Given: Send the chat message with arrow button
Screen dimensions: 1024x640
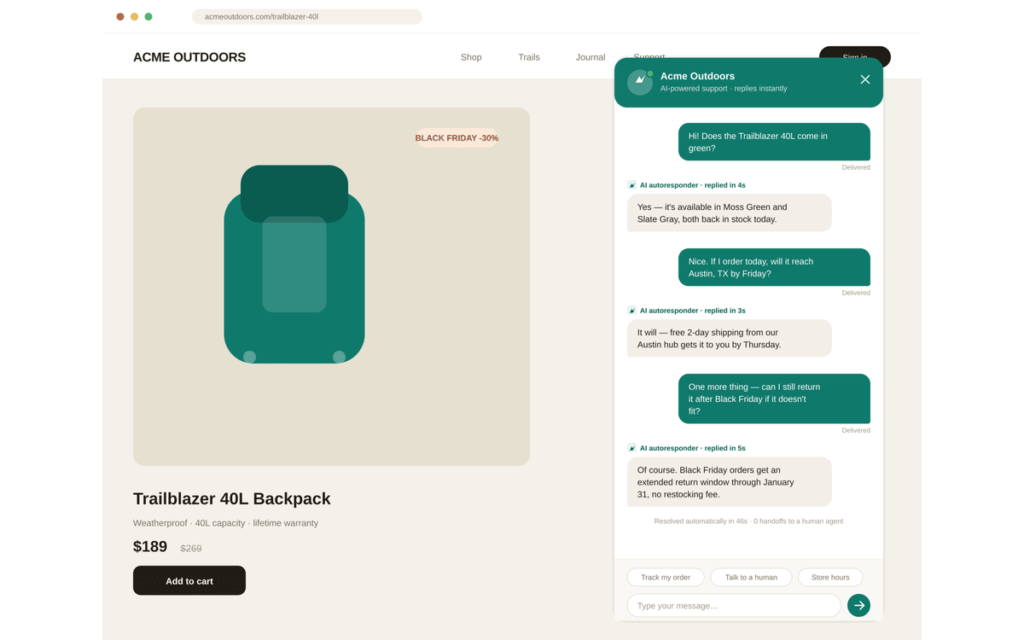Looking at the screenshot, I should coord(858,605).
